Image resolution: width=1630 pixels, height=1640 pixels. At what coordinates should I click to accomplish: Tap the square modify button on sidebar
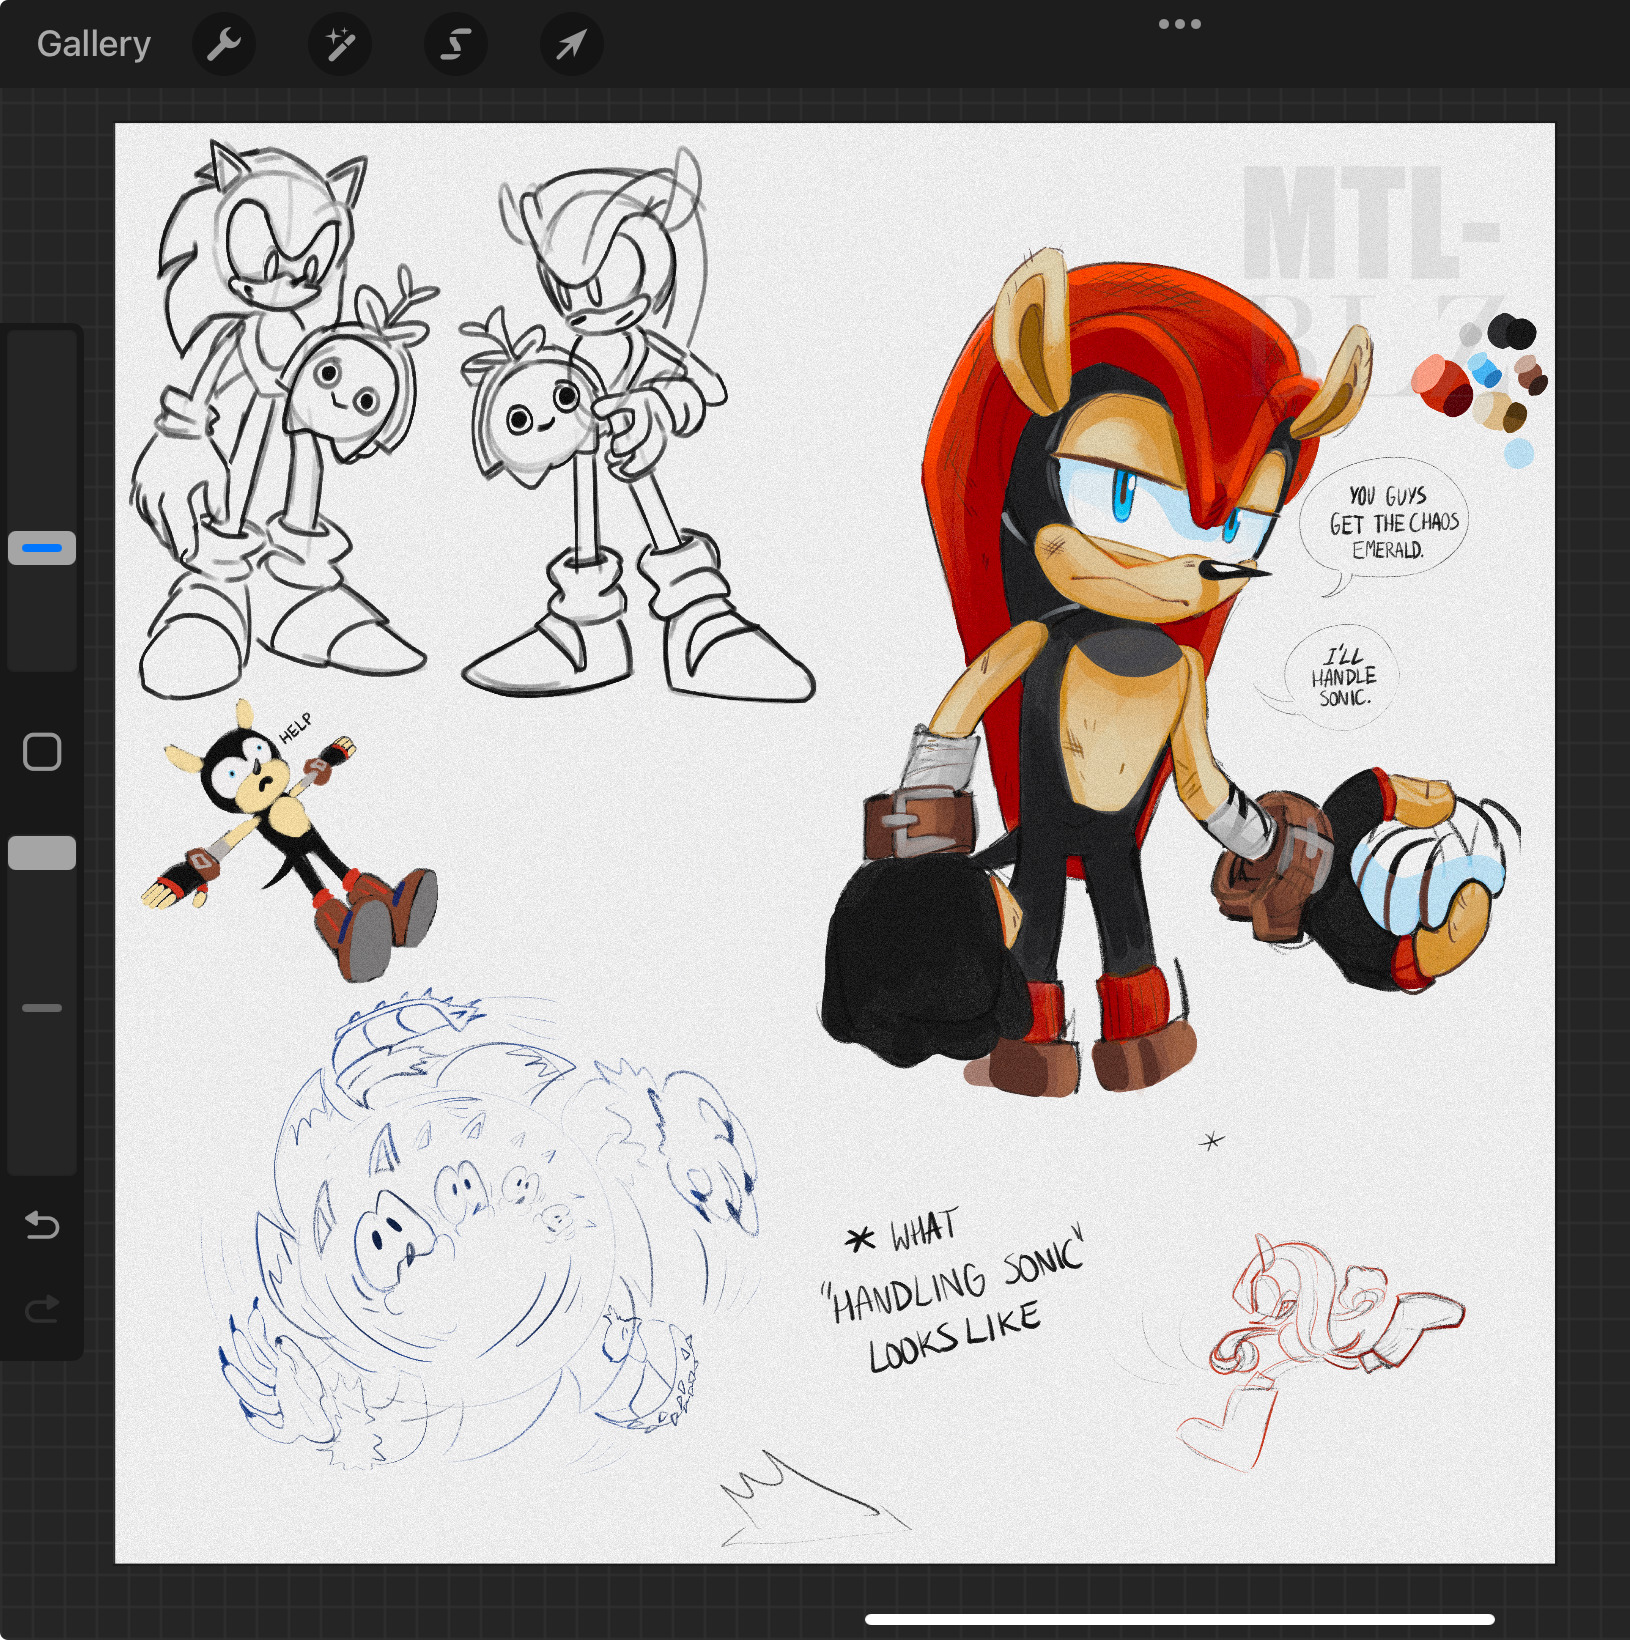click(42, 752)
